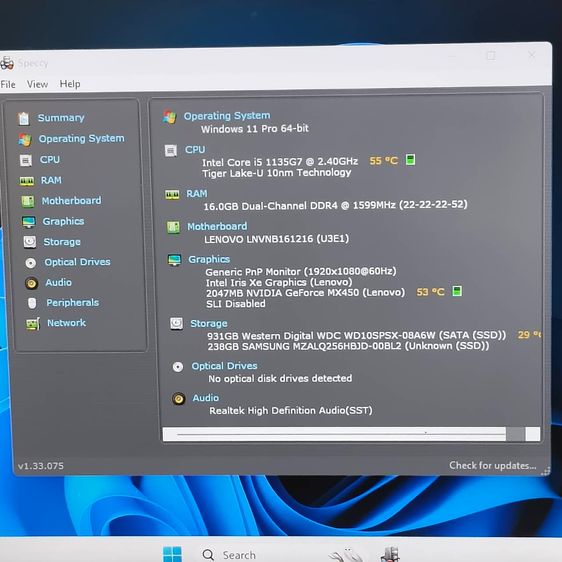
Task: Click the Optical Drives icon in summary pane
Action: pyautogui.click(x=178, y=367)
